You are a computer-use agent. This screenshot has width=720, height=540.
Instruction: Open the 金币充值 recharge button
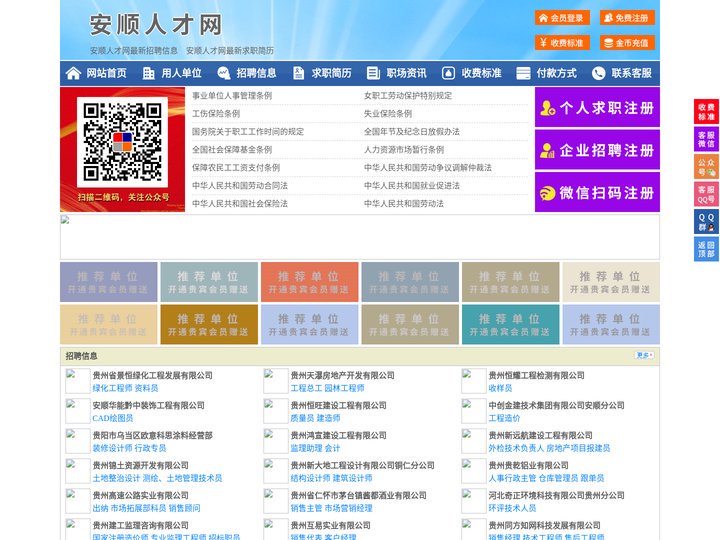627,43
